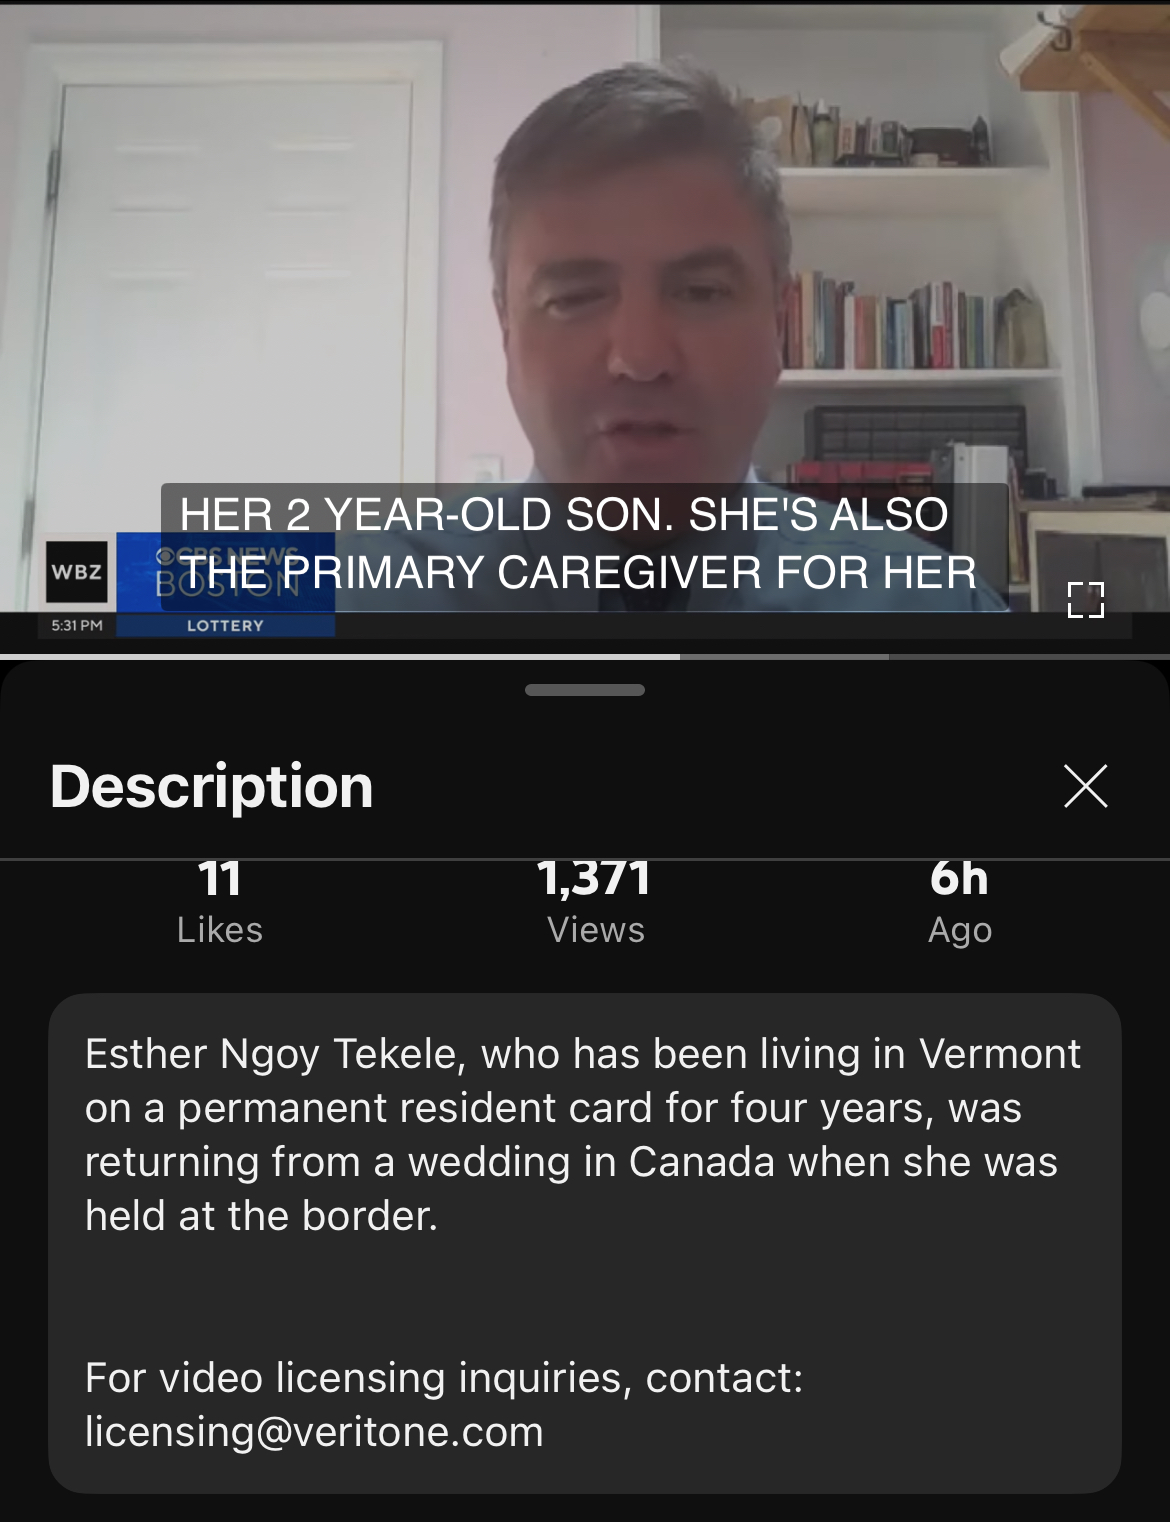This screenshot has height=1522, width=1170.
Task: Tap the WBZ logo in video
Action: (77, 572)
